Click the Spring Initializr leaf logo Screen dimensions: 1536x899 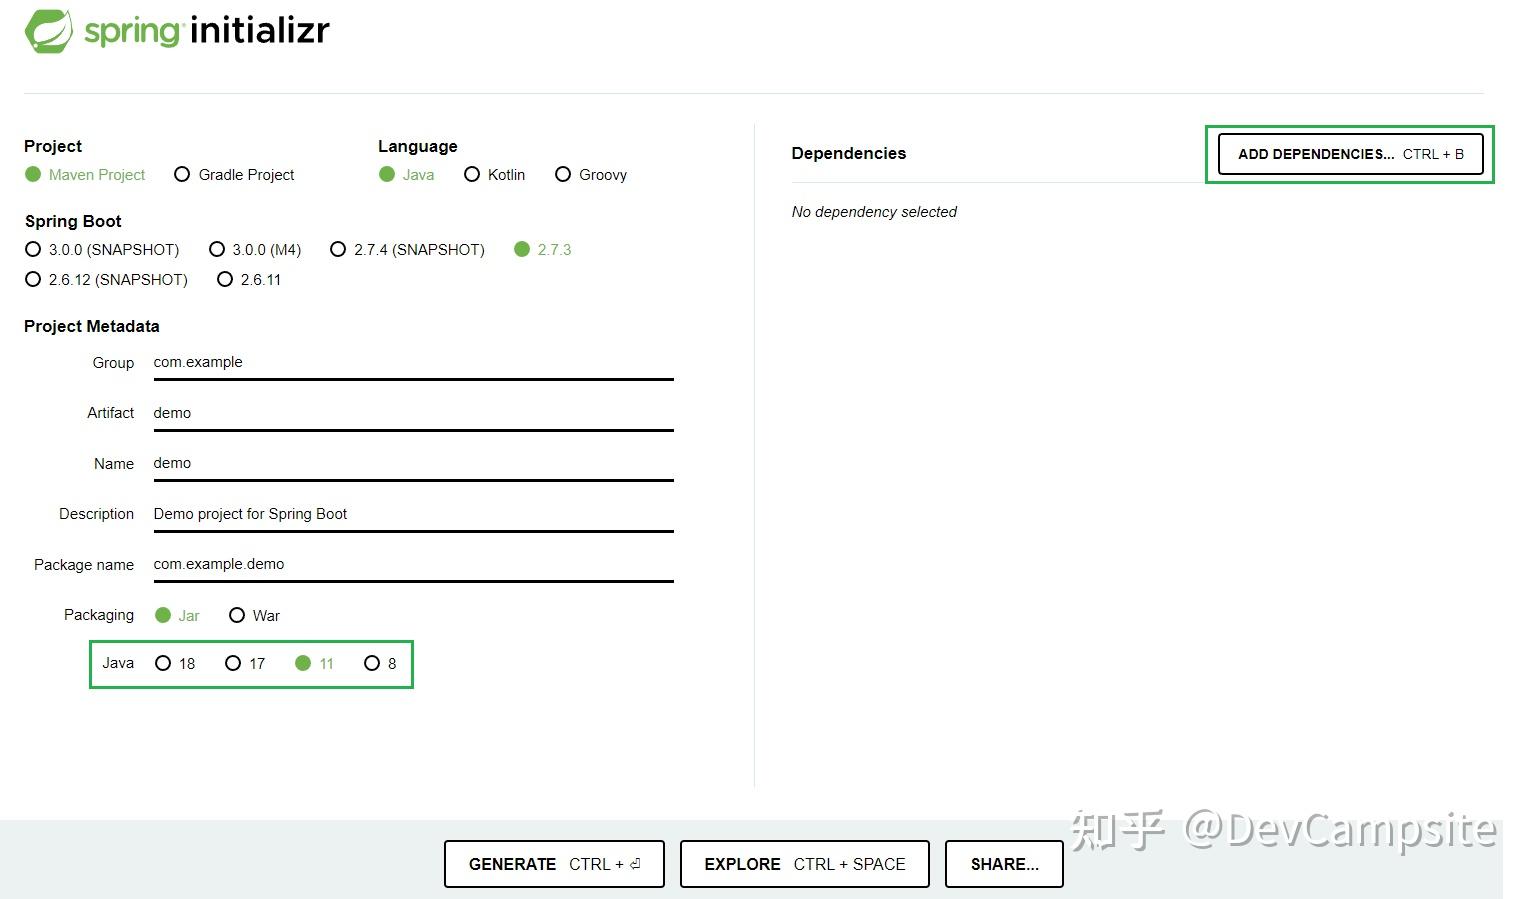pyautogui.click(x=48, y=31)
